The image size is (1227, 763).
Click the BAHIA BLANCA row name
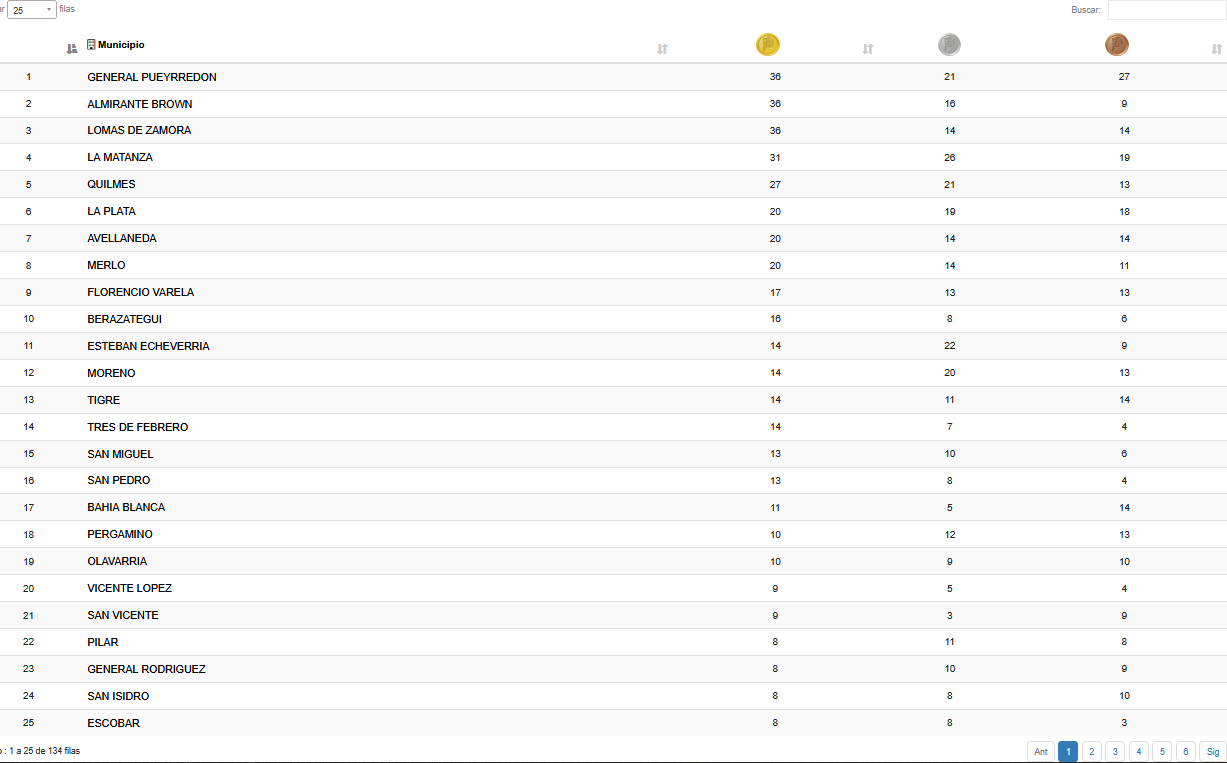click(x=126, y=508)
